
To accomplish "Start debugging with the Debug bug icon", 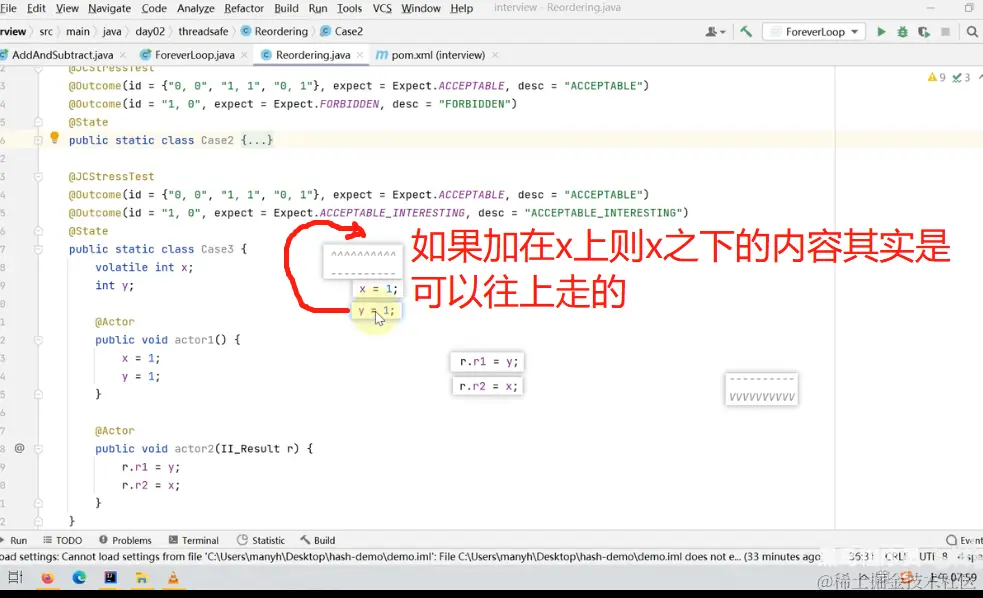I will coord(902,31).
